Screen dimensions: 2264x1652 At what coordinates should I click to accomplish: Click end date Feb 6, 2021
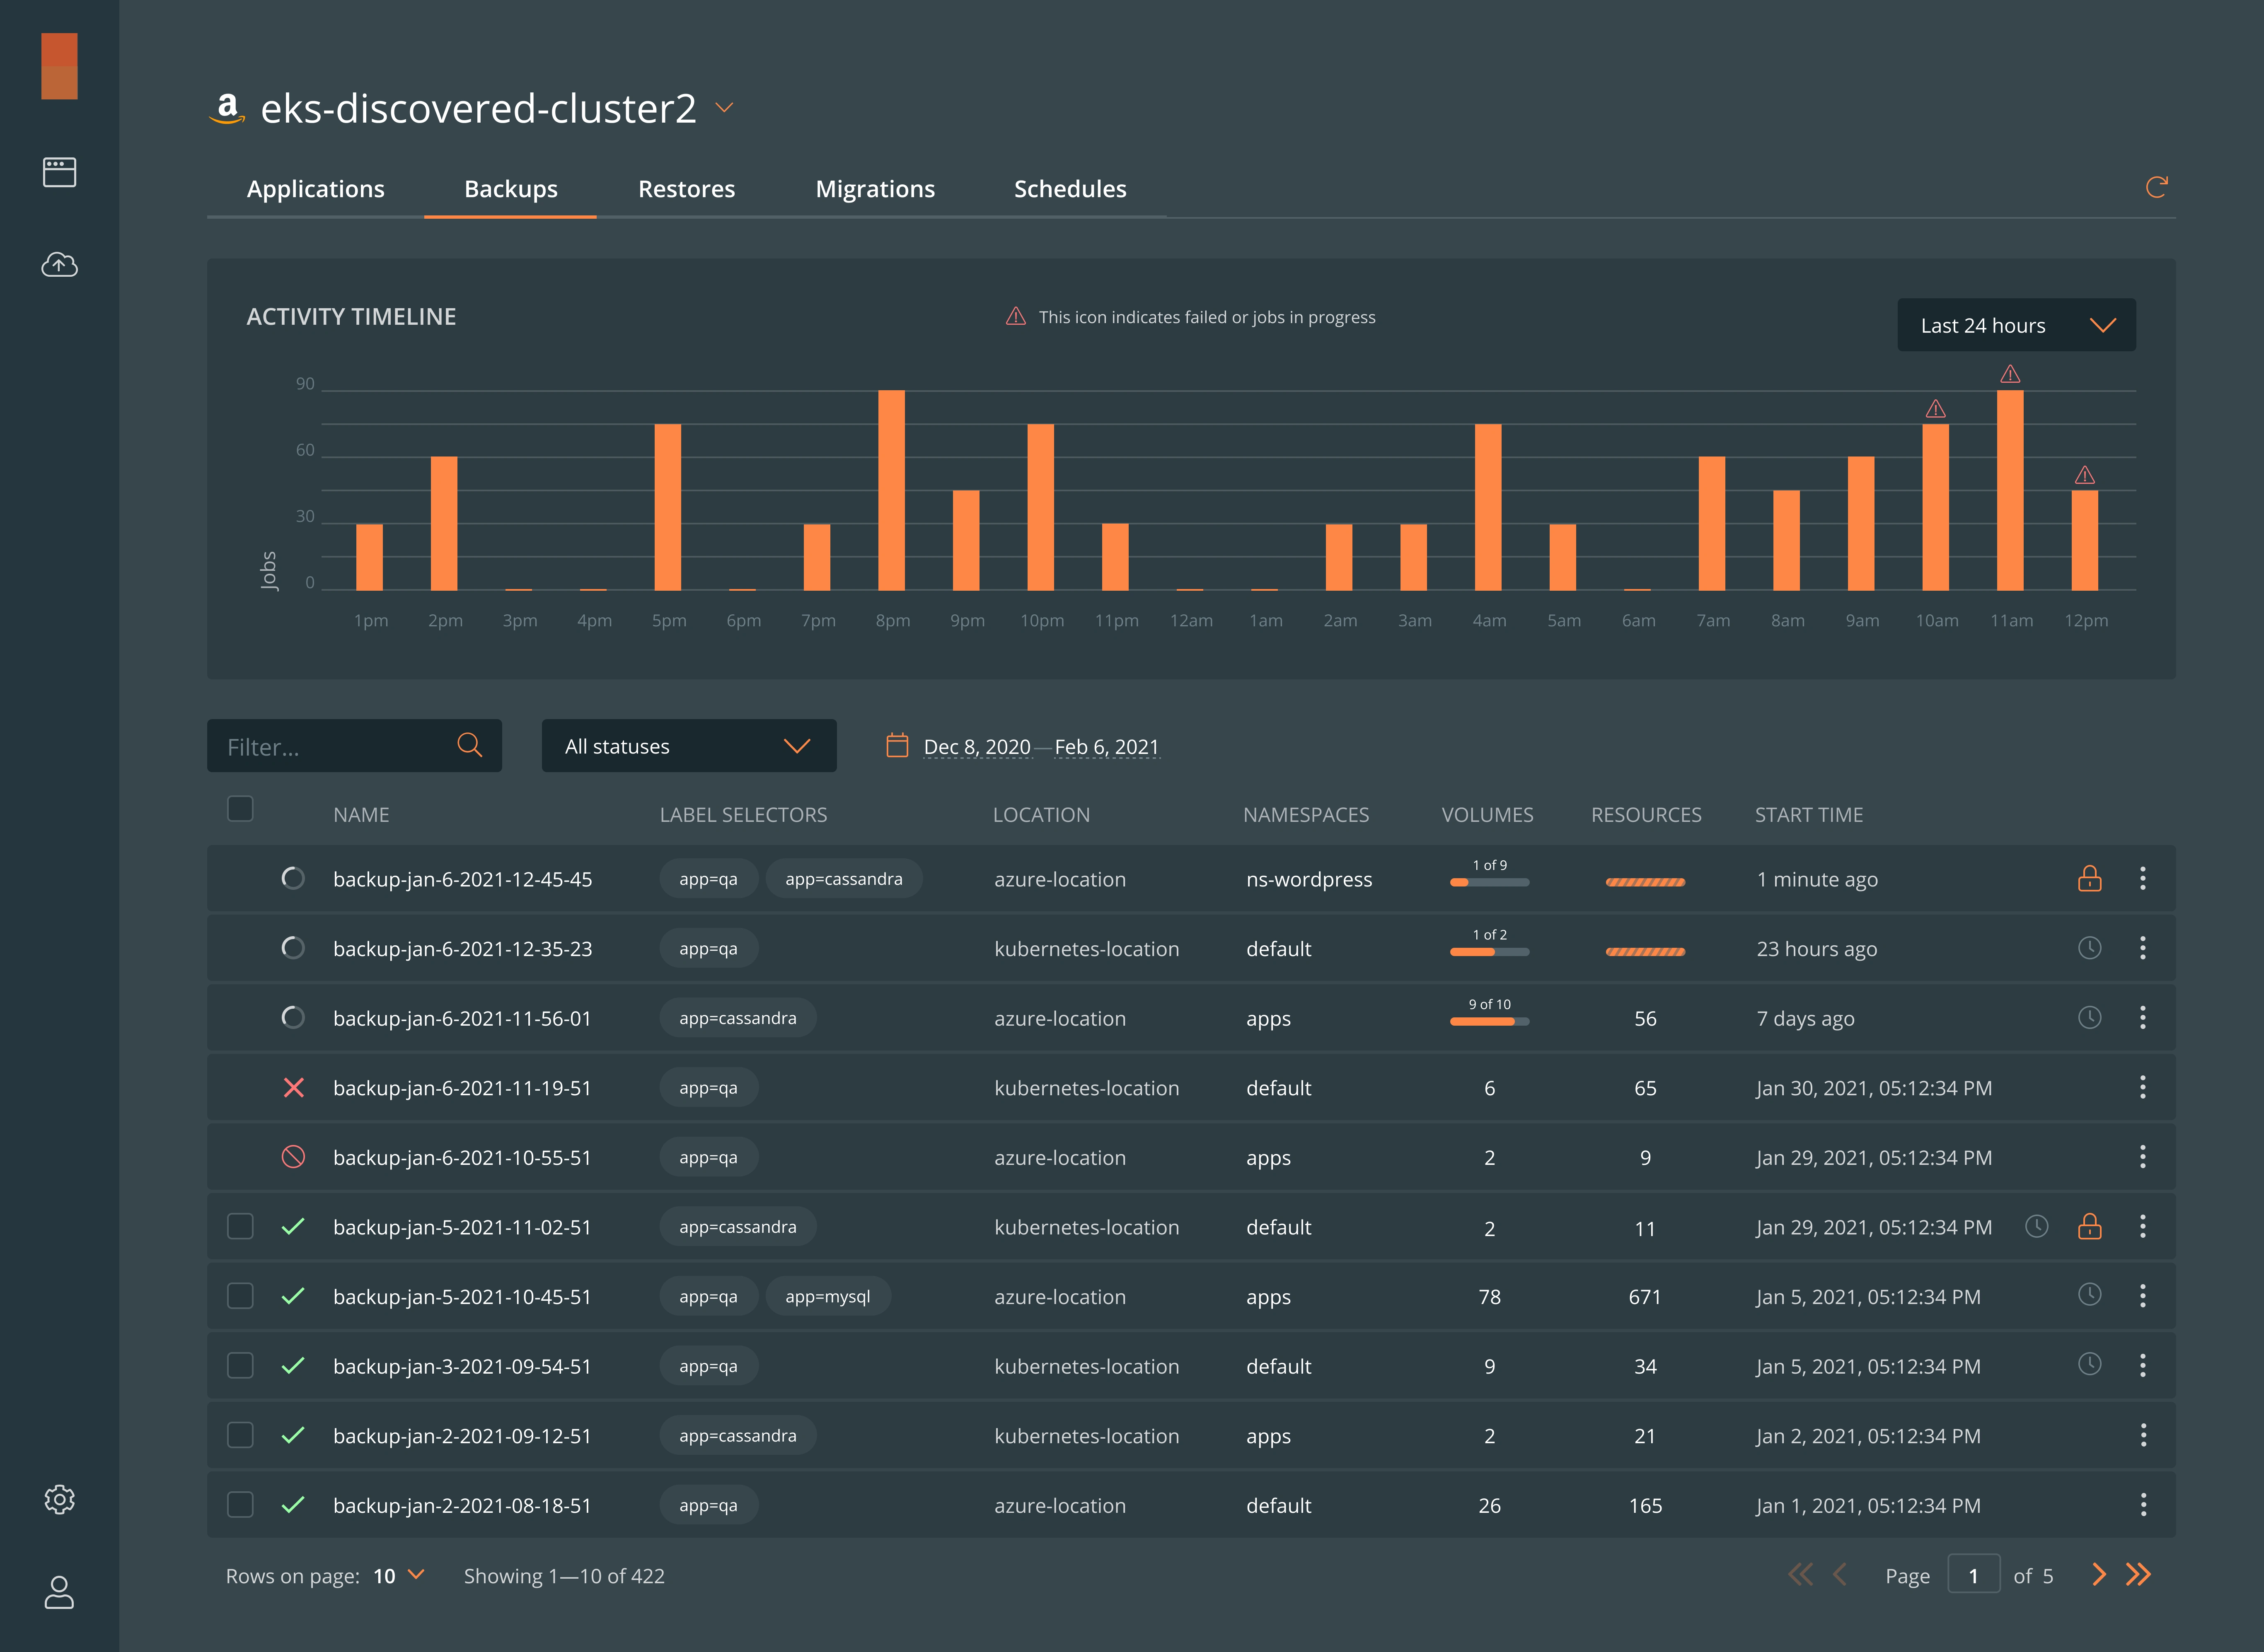click(1107, 747)
